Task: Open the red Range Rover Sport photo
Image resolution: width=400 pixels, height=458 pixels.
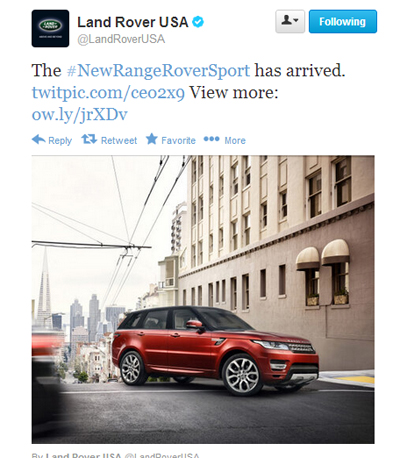Action: (203, 299)
